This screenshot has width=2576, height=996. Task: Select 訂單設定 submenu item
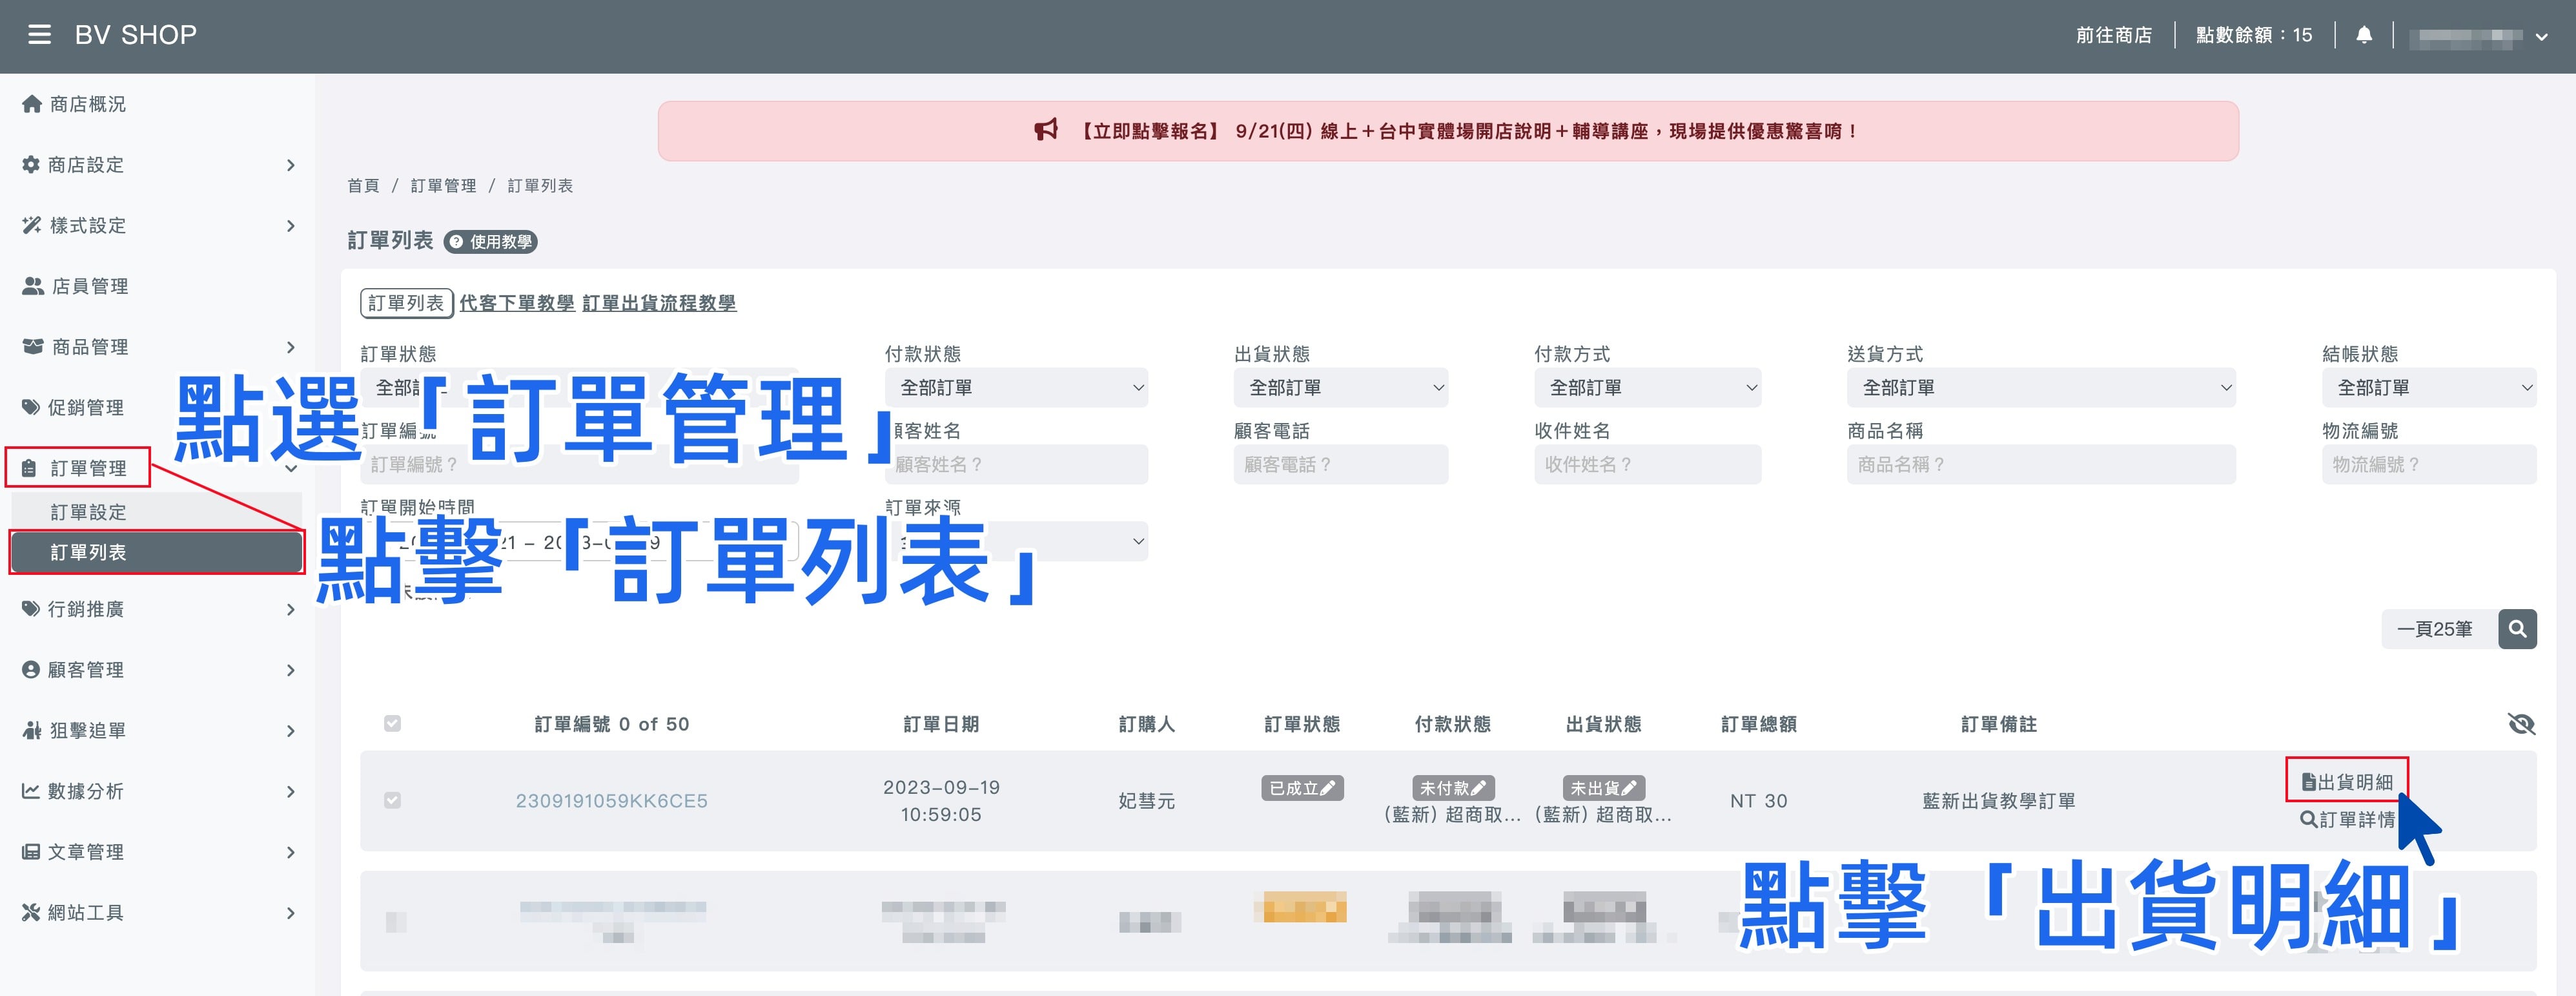[x=157, y=512]
